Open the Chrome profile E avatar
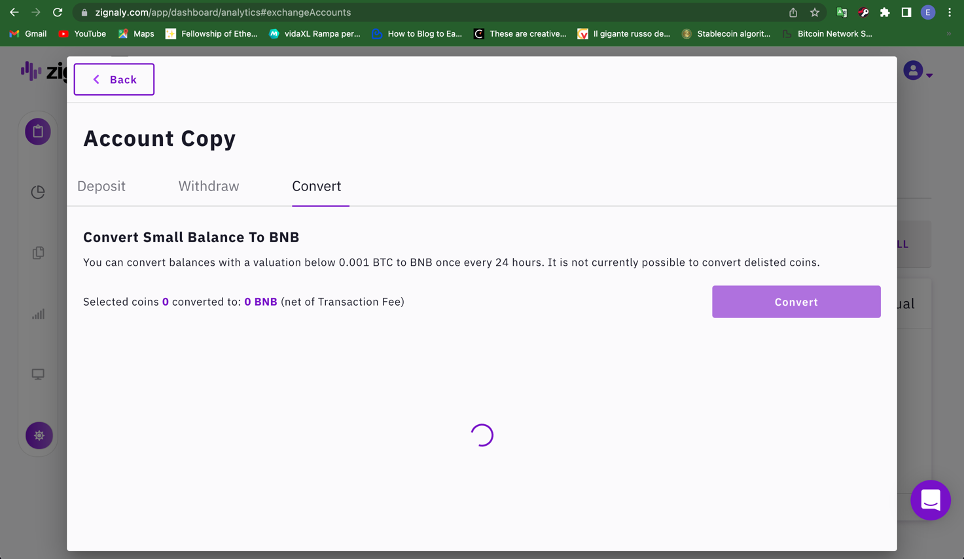 tap(928, 12)
